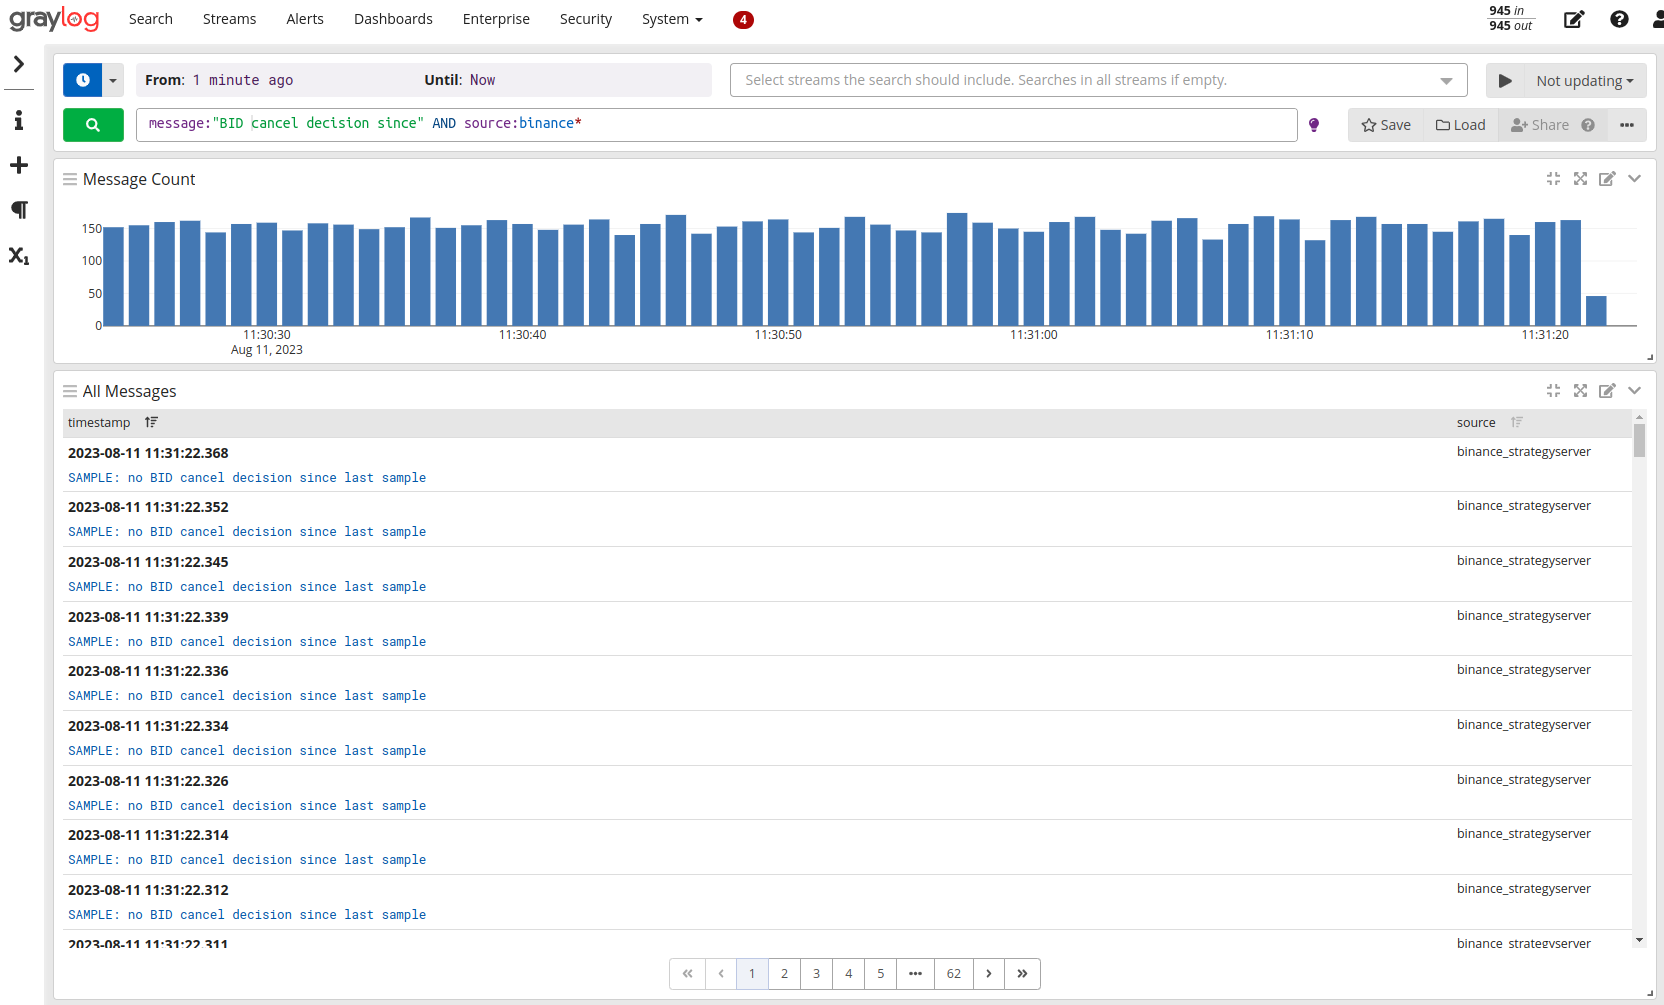The height and width of the screenshot is (1005, 1664).
Task: Open the sidebar info description icon
Action: point(19,120)
